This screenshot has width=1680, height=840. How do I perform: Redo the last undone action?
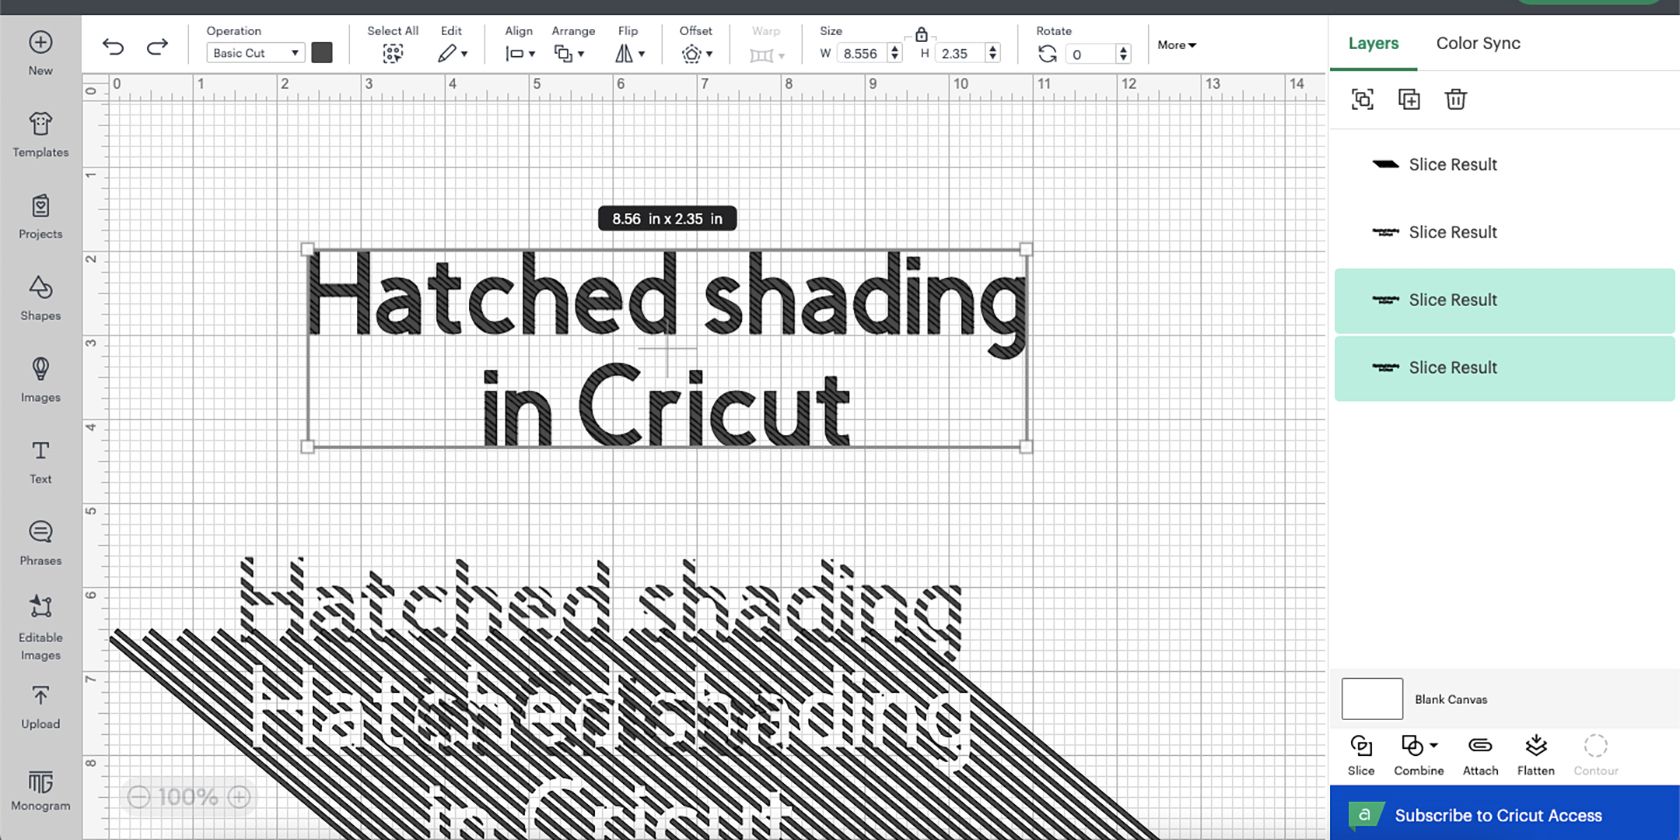click(157, 47)
